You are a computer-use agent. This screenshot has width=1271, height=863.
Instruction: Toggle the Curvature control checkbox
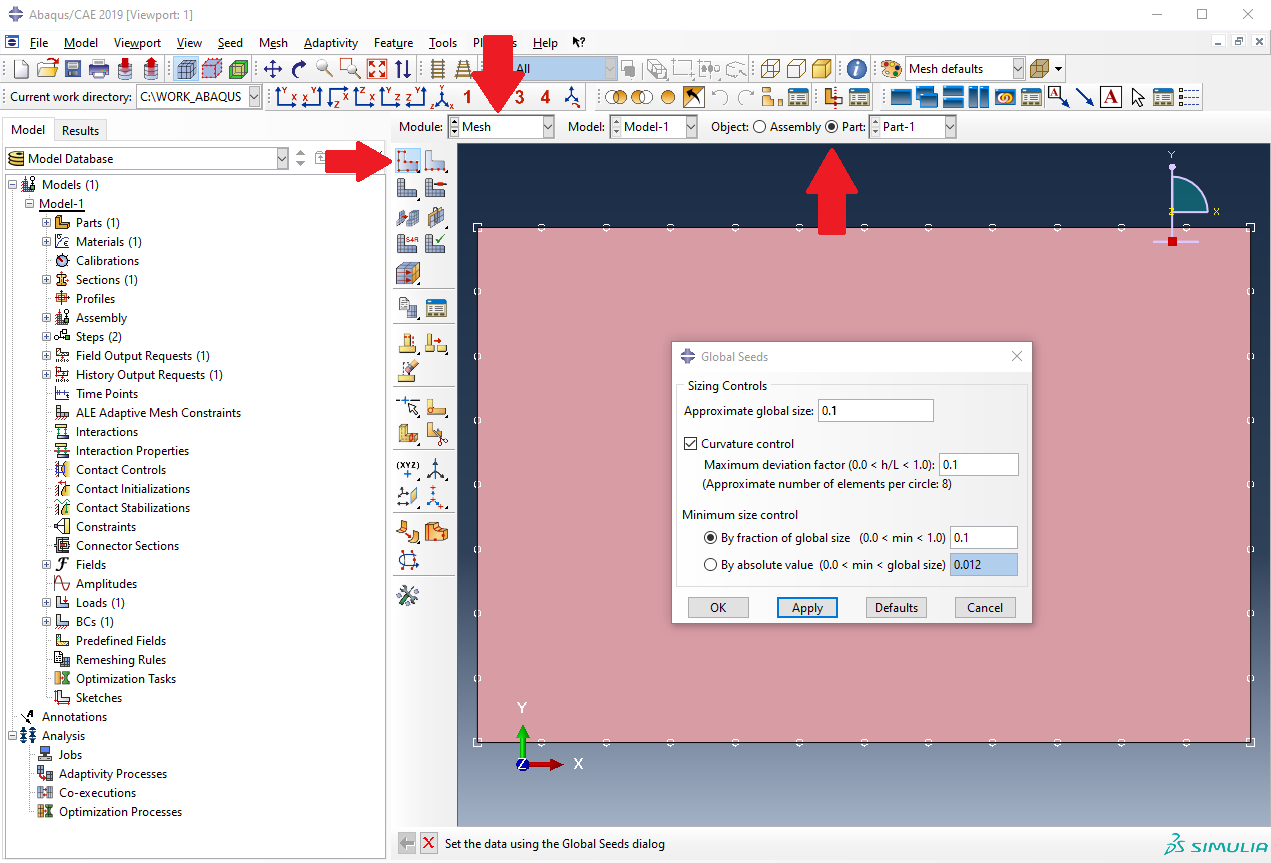click(690, 444)
